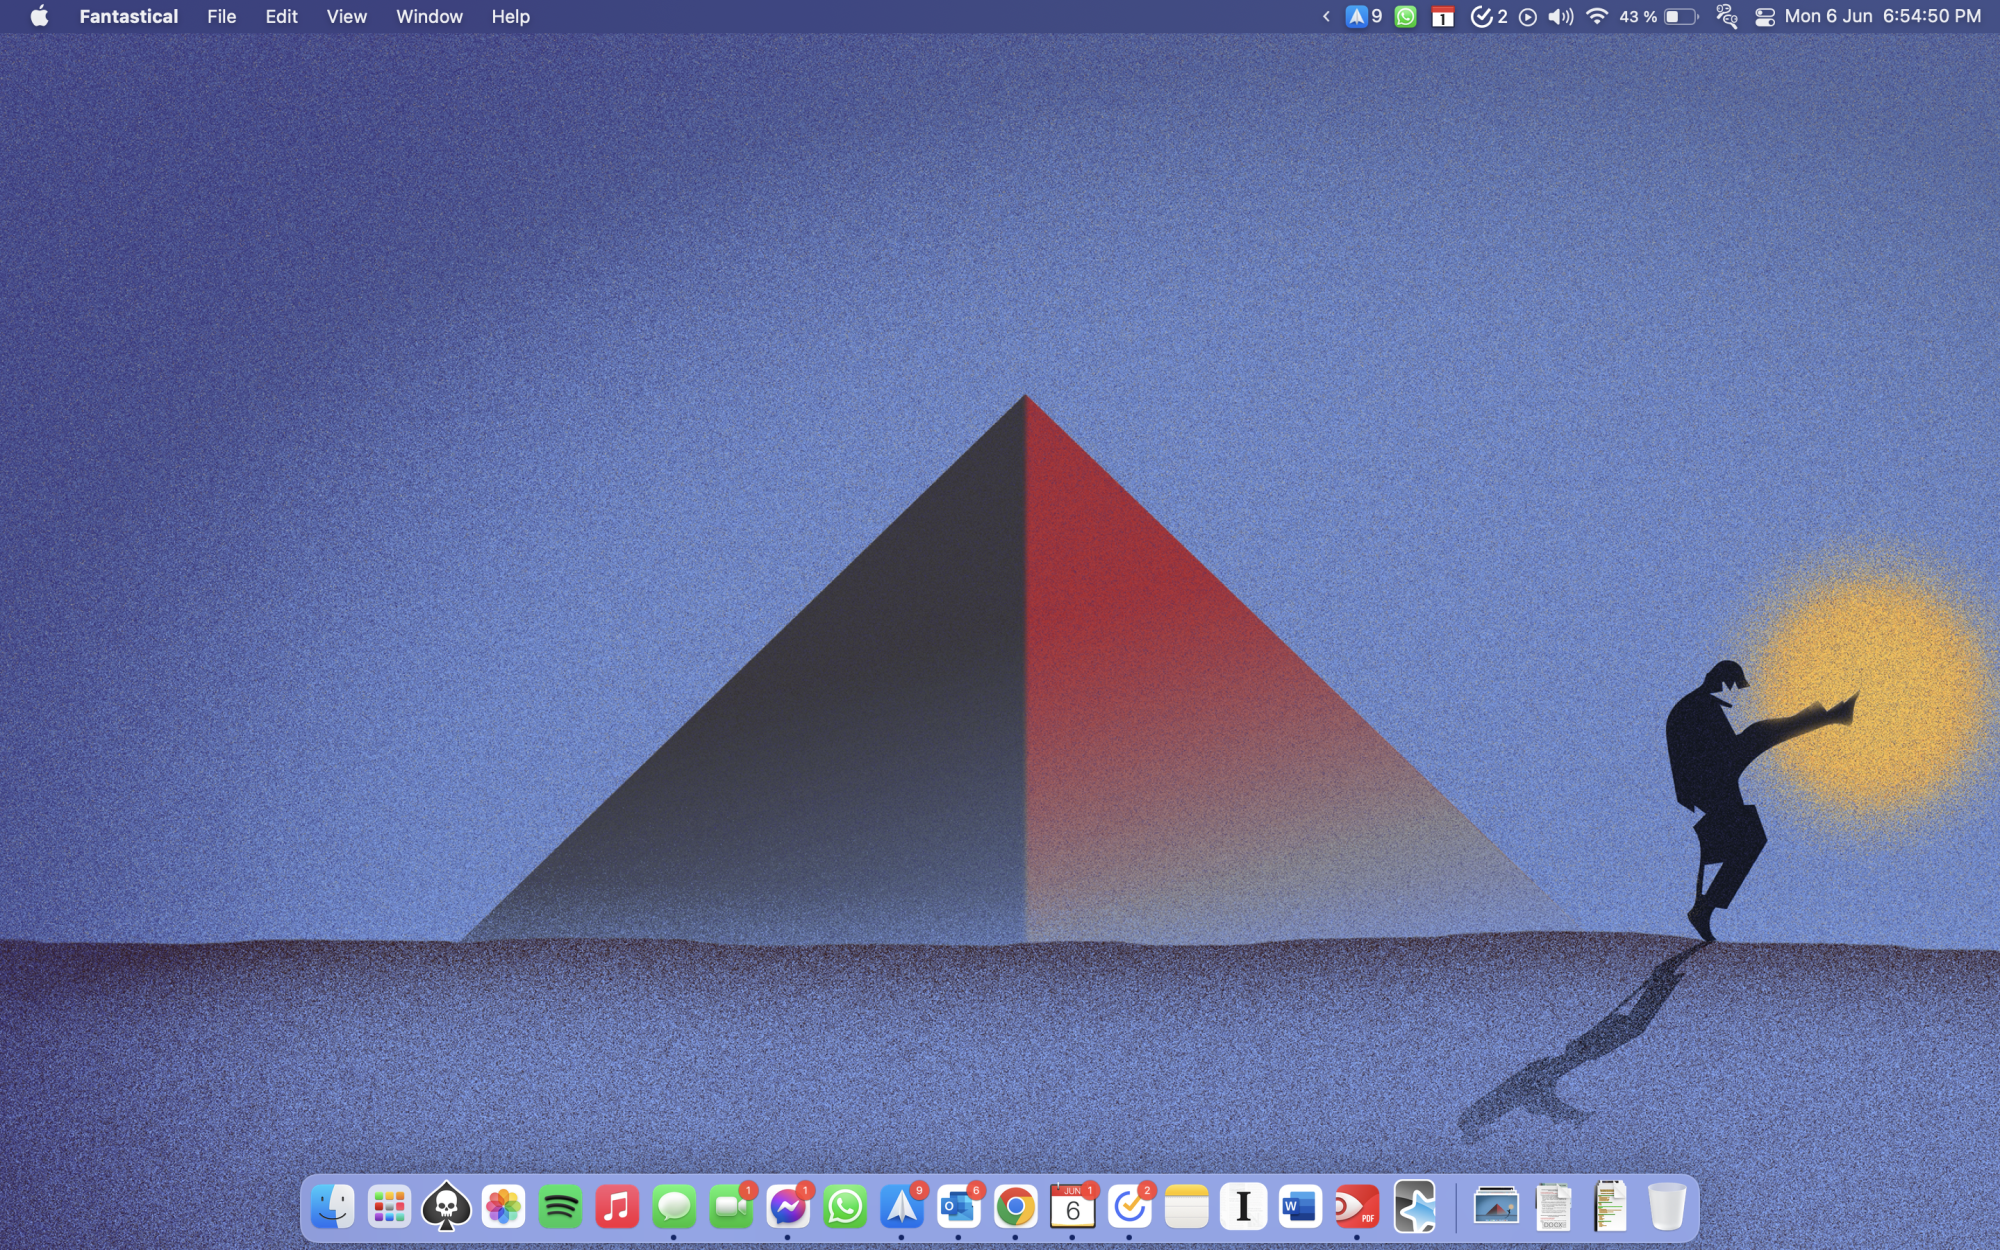Open the PDF Expert Dock icon
This screenshot has height=1250, width=2000.
coord(1356,1207)
